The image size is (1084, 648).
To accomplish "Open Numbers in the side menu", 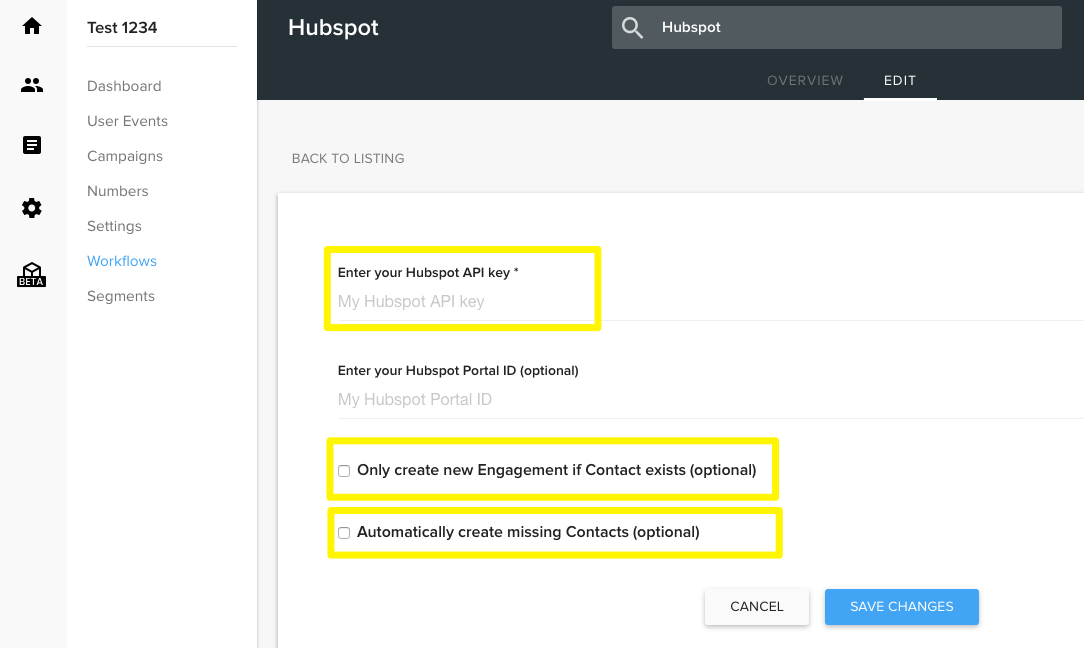I will tap(118, 191).
